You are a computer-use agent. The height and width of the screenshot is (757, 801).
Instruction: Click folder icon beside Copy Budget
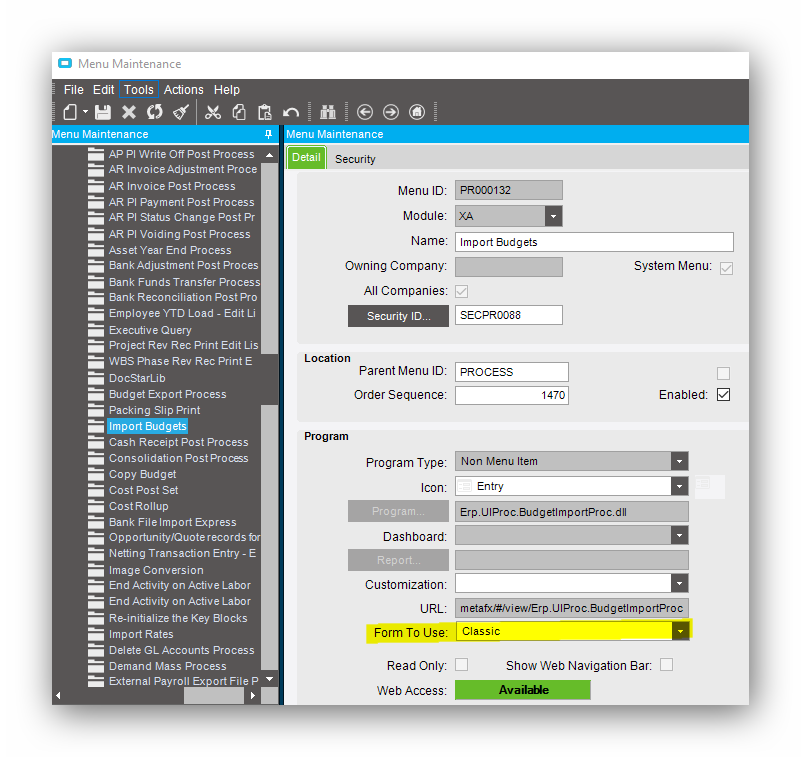click(96, 475)
